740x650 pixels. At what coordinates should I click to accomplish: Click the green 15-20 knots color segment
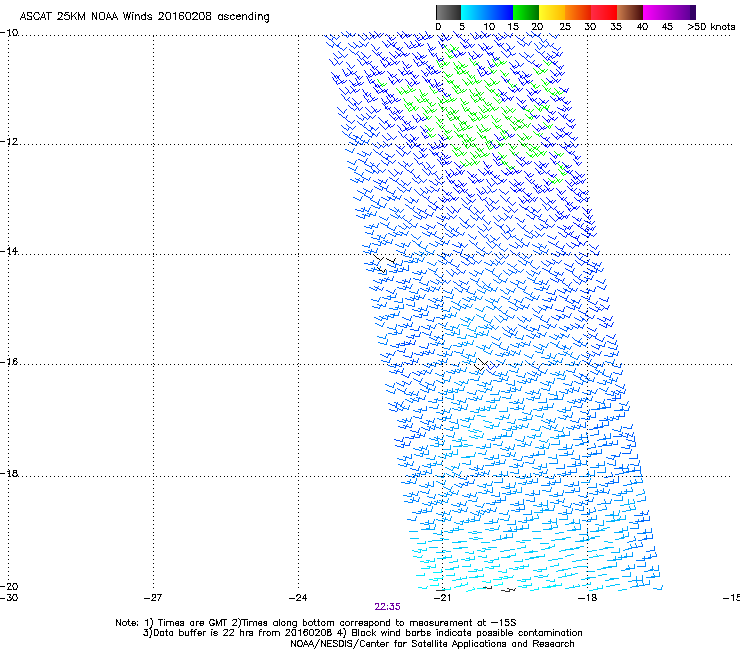click(526, 12)
